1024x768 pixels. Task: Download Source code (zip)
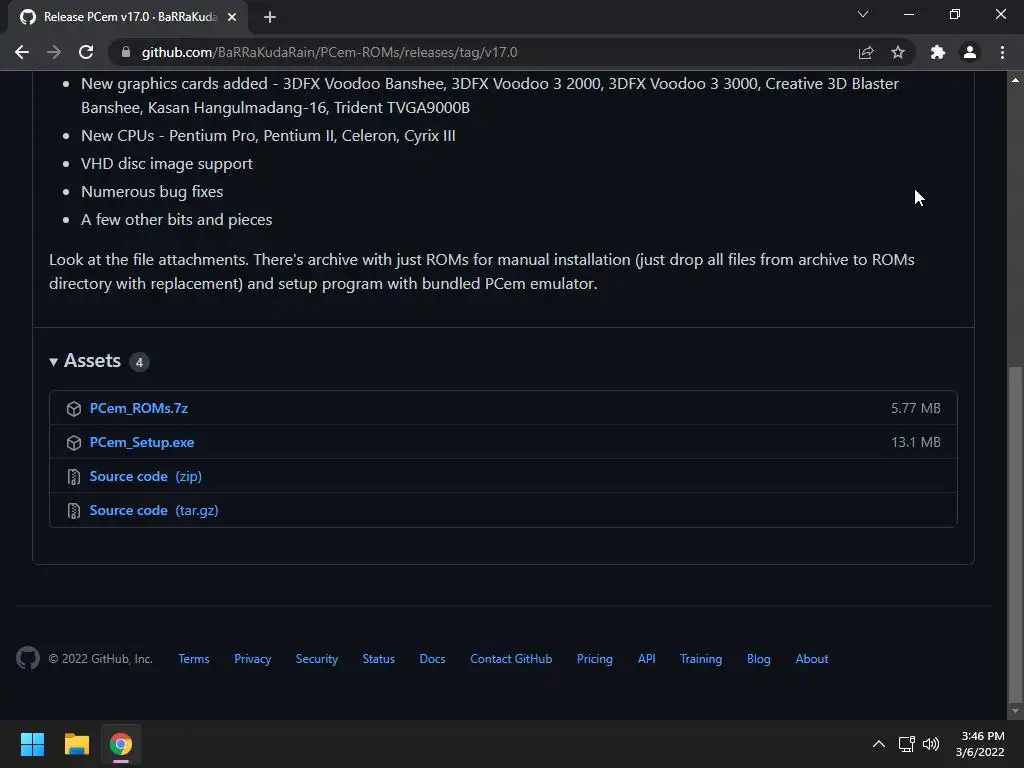pos(146,476)
